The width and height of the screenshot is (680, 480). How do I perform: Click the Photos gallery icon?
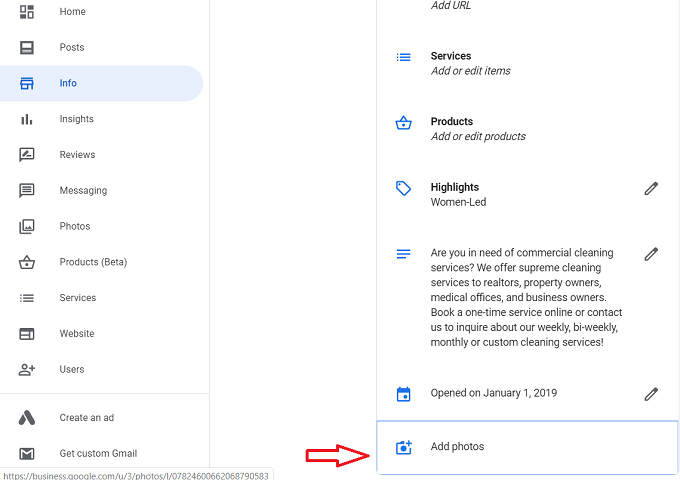(x=27, y=226)
